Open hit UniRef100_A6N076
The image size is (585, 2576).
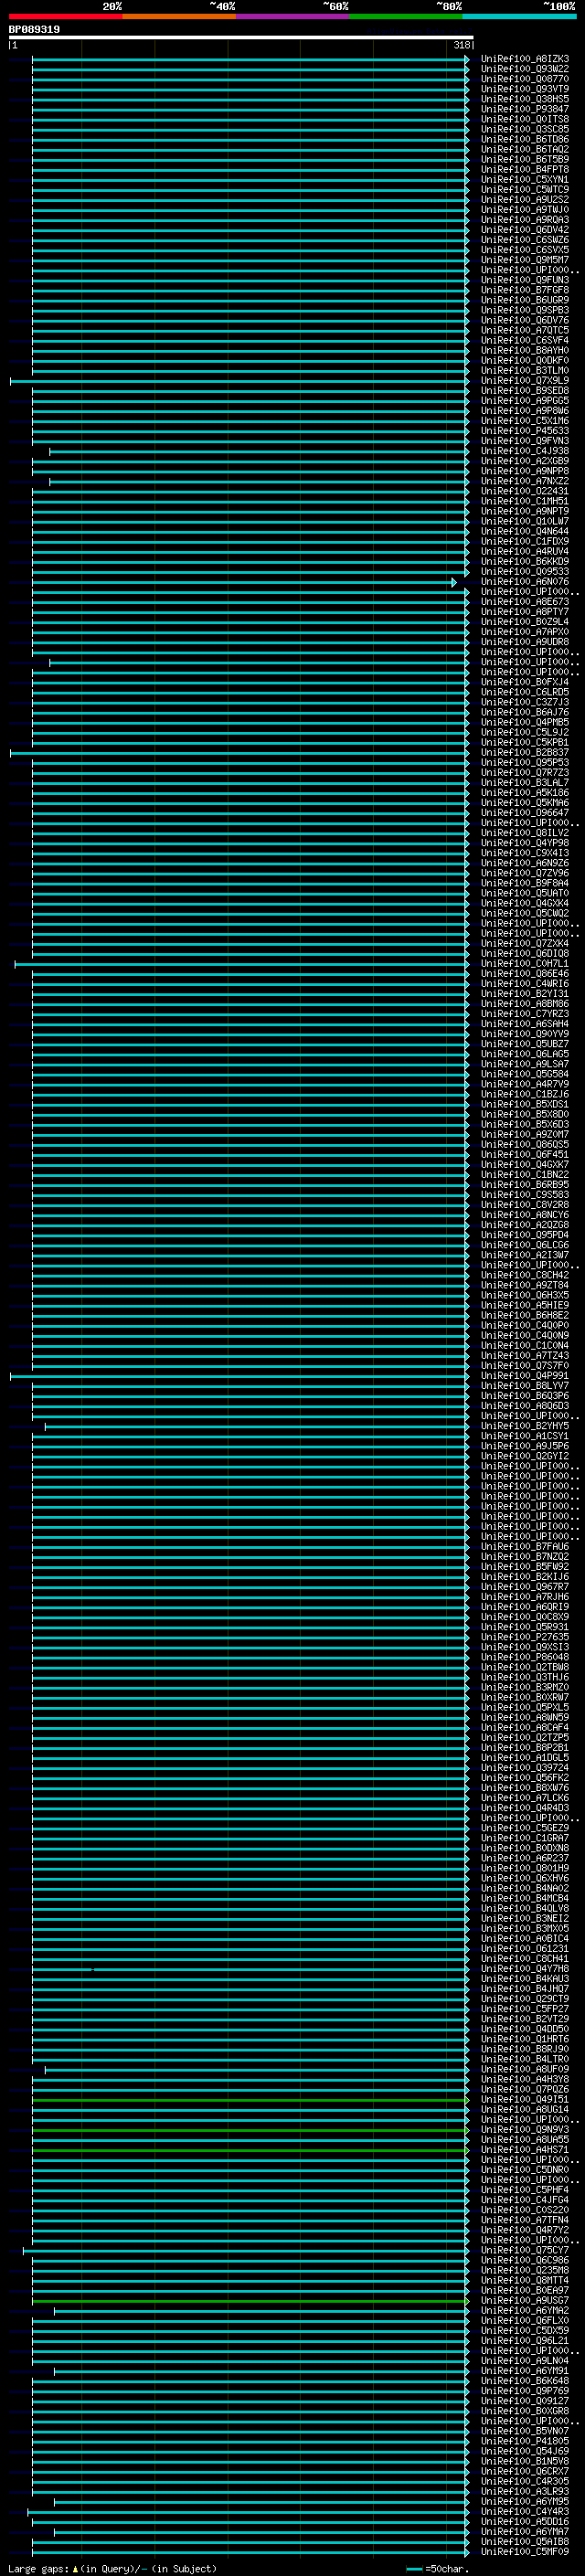click(525, 582)
